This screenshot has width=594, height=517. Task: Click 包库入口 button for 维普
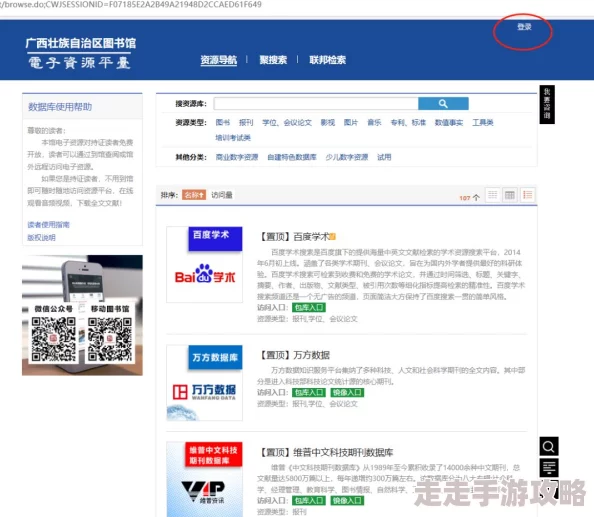[309, 500]
